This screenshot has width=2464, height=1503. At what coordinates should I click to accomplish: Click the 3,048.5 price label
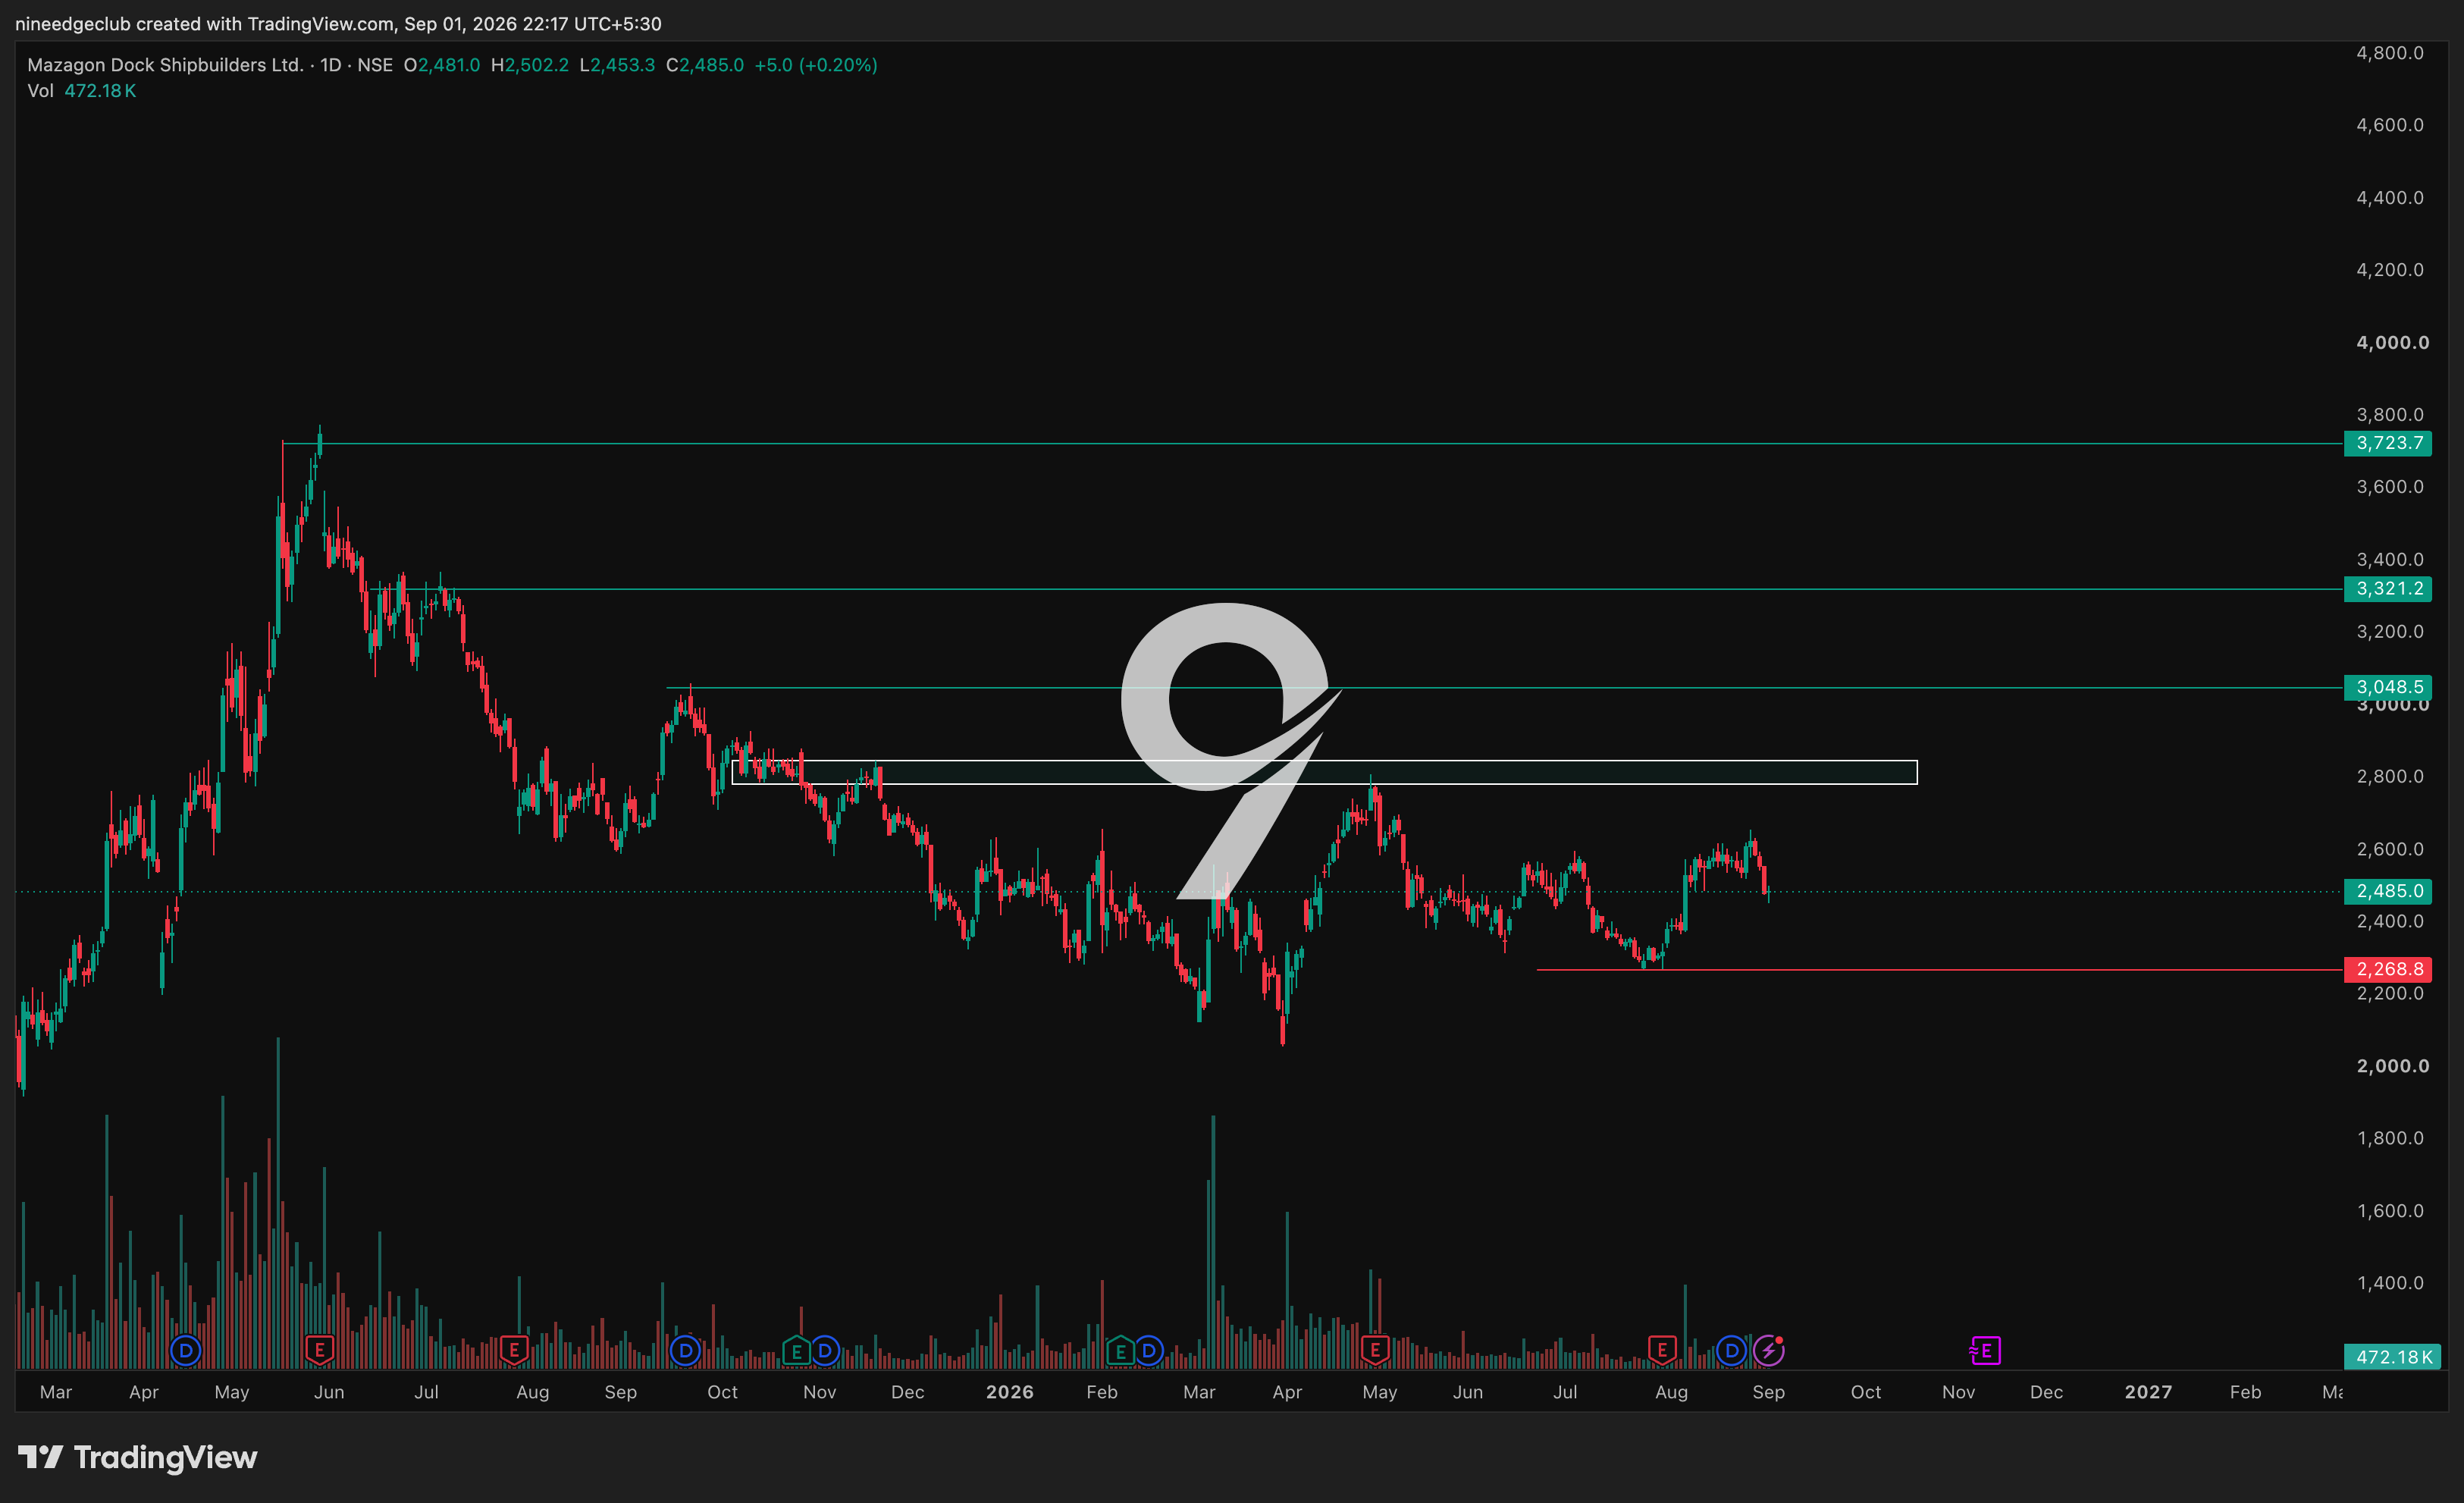2388,687
